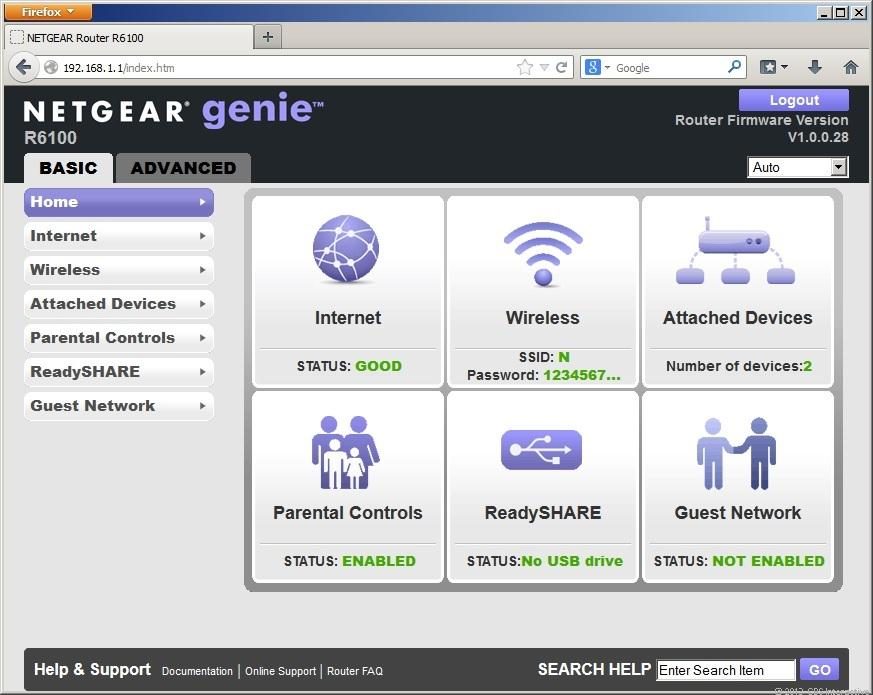Reload the page with the refresh icon

561,67
